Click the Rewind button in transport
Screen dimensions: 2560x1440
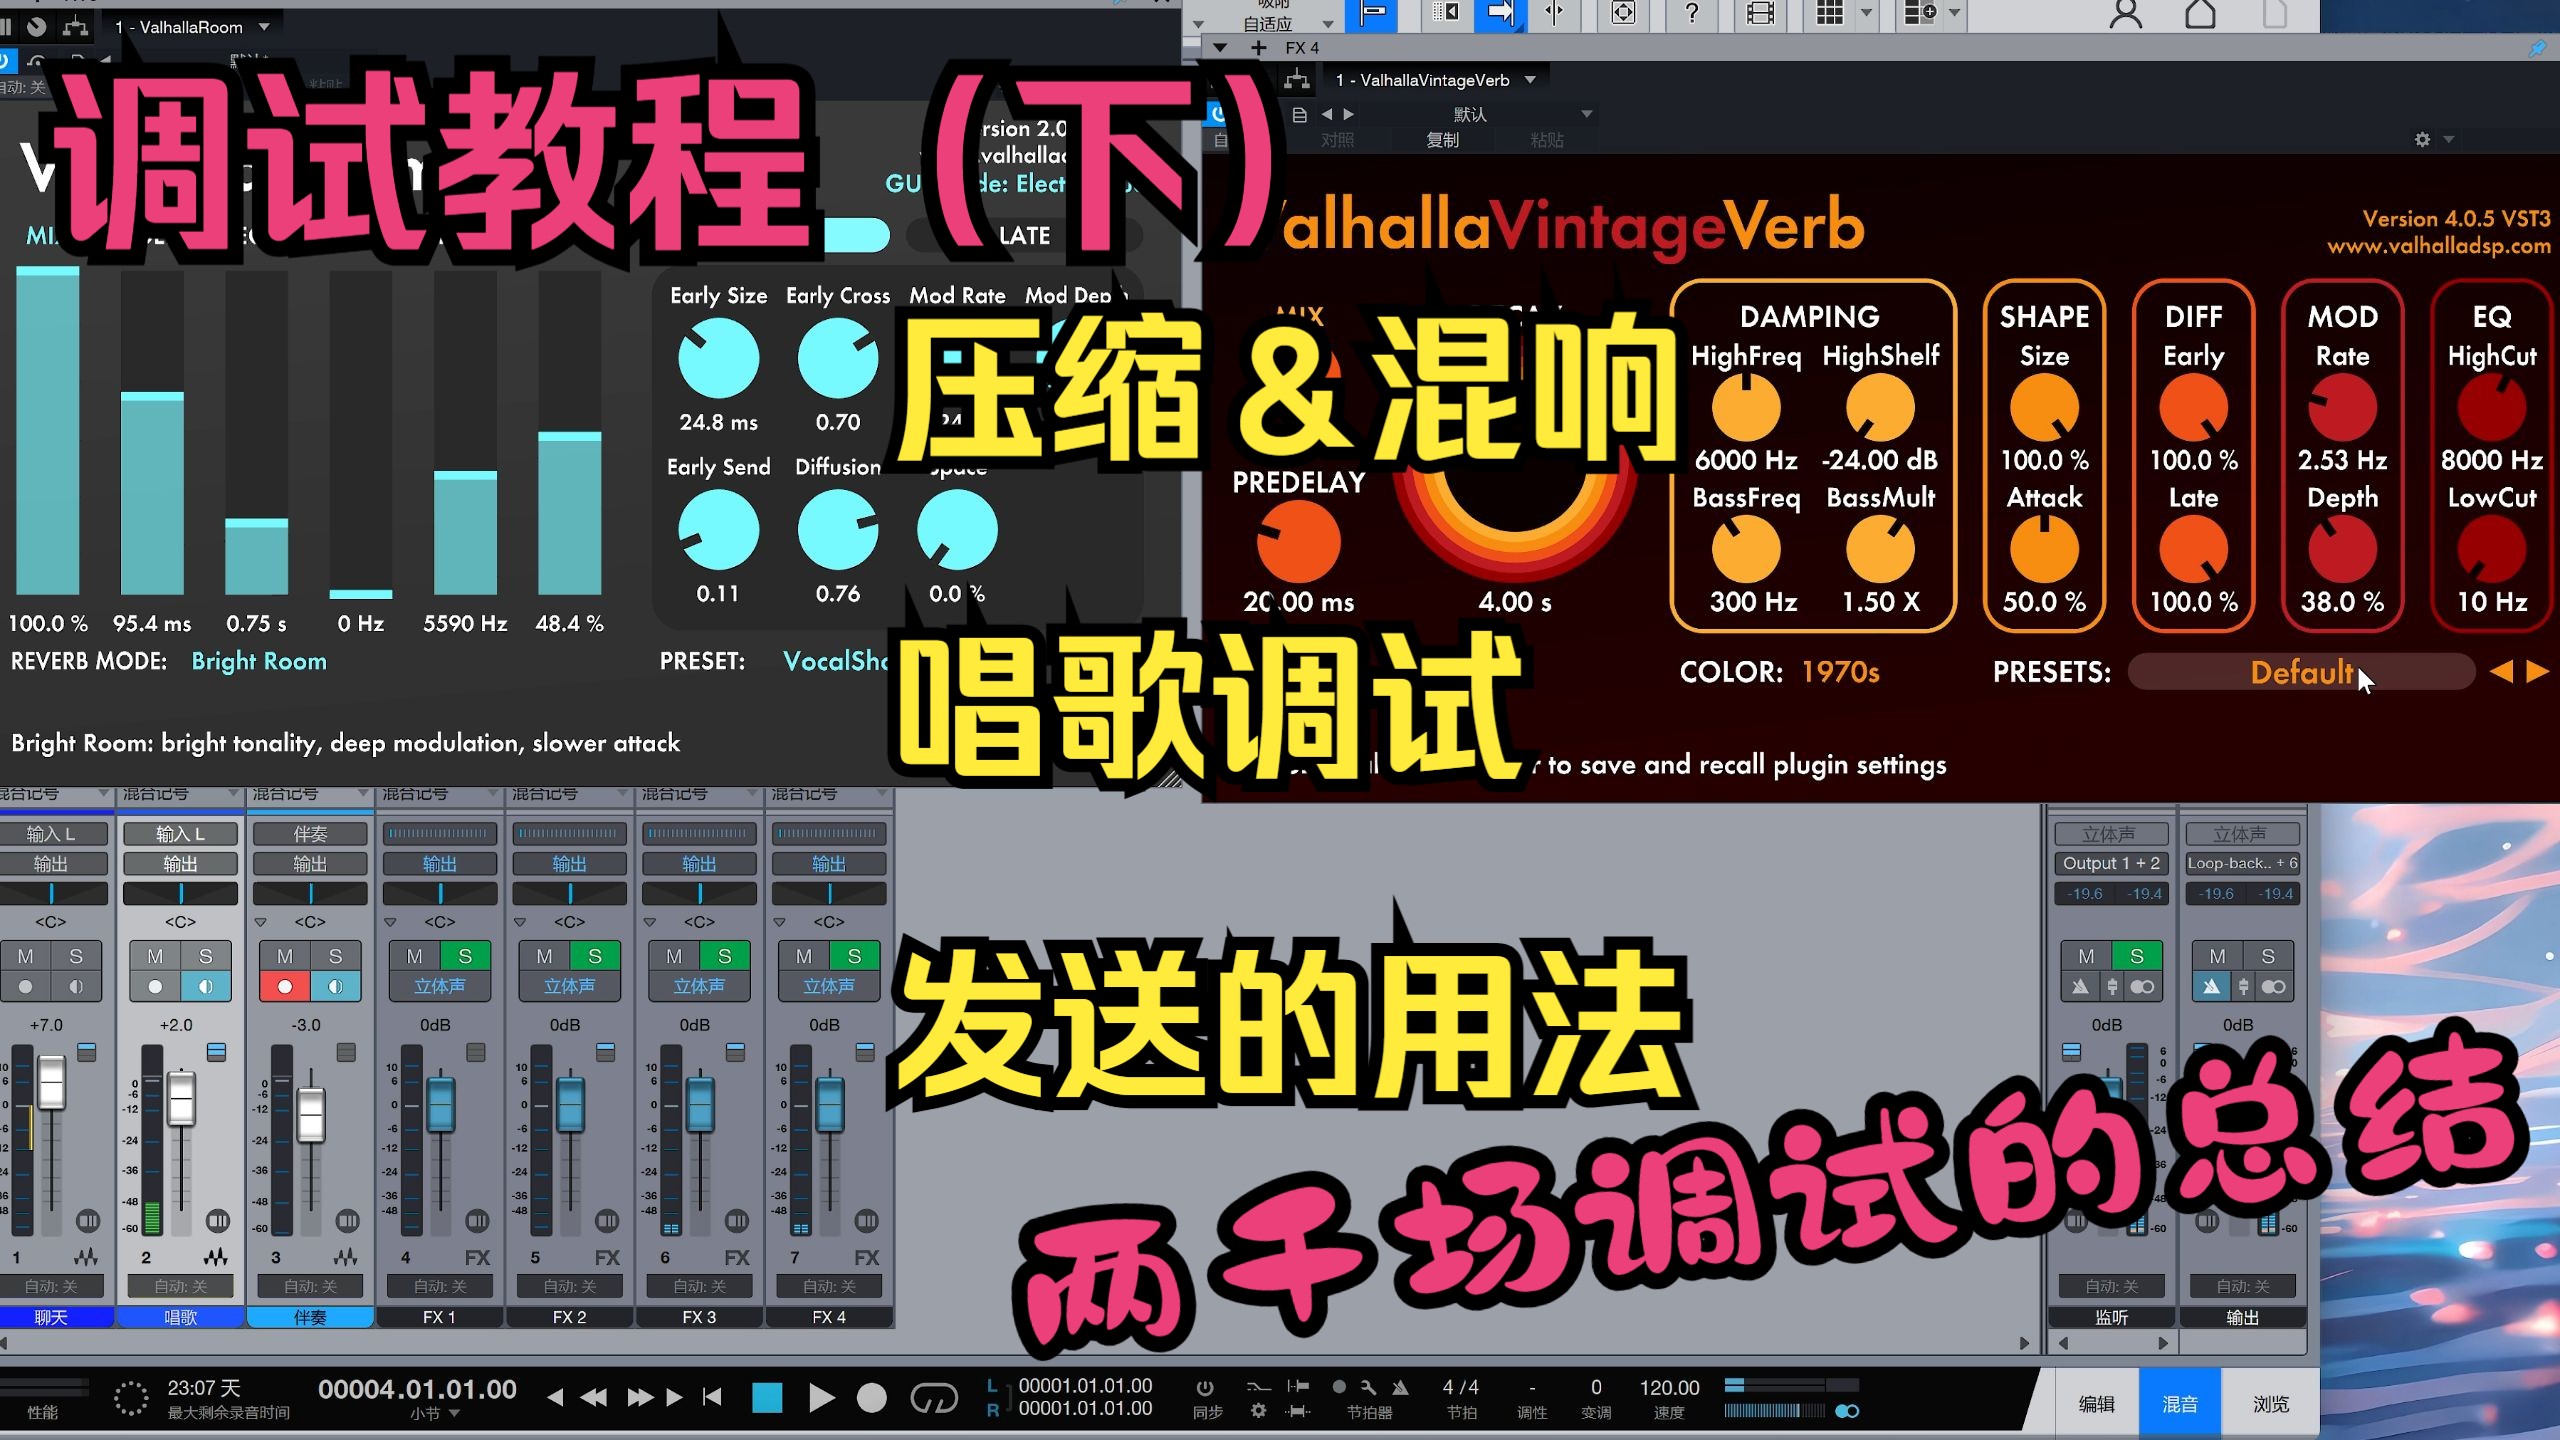pyautogui.click(x=594, y=1397)
